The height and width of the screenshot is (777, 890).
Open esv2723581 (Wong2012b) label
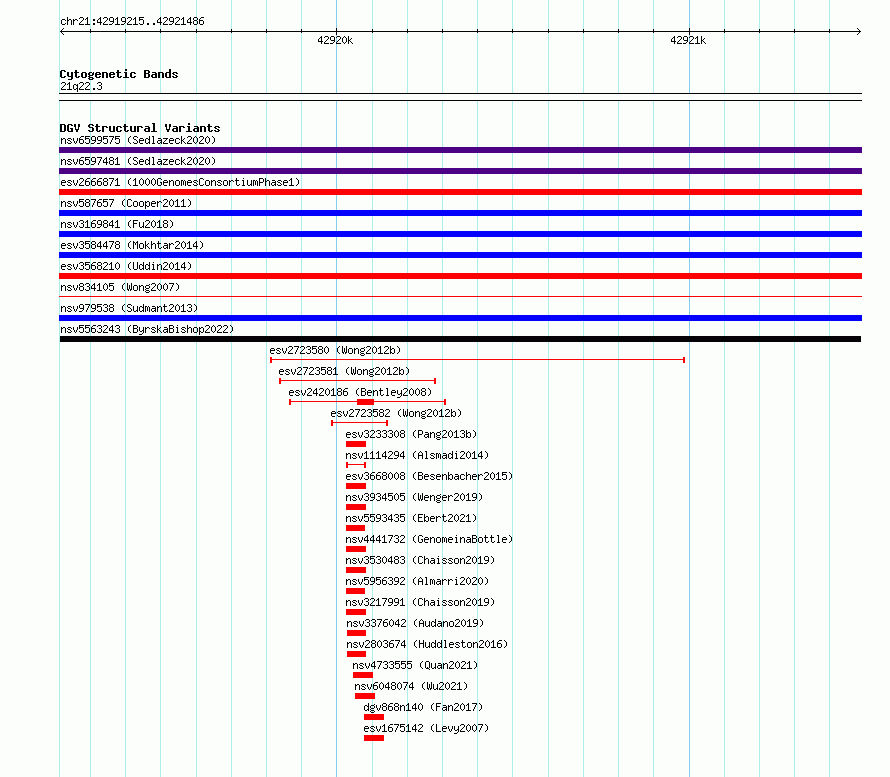click(x=344, y=371)
